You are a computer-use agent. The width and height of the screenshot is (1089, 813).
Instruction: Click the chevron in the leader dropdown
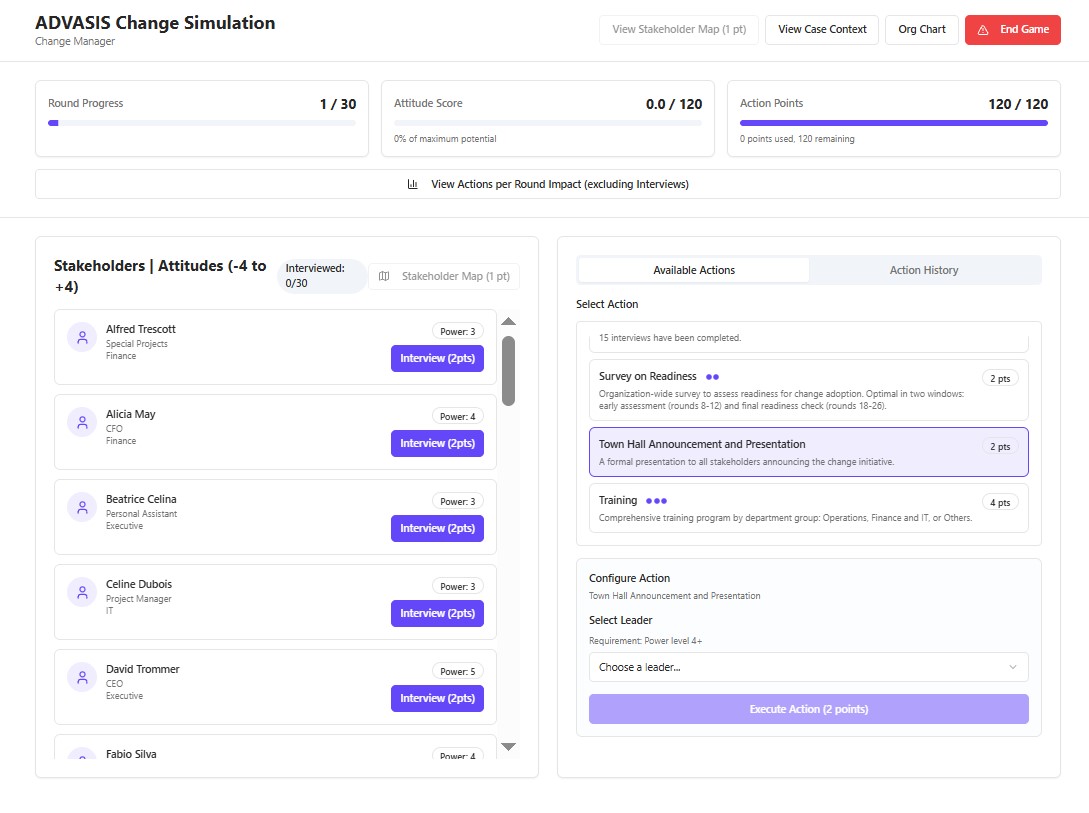(x=1013, y=667)
